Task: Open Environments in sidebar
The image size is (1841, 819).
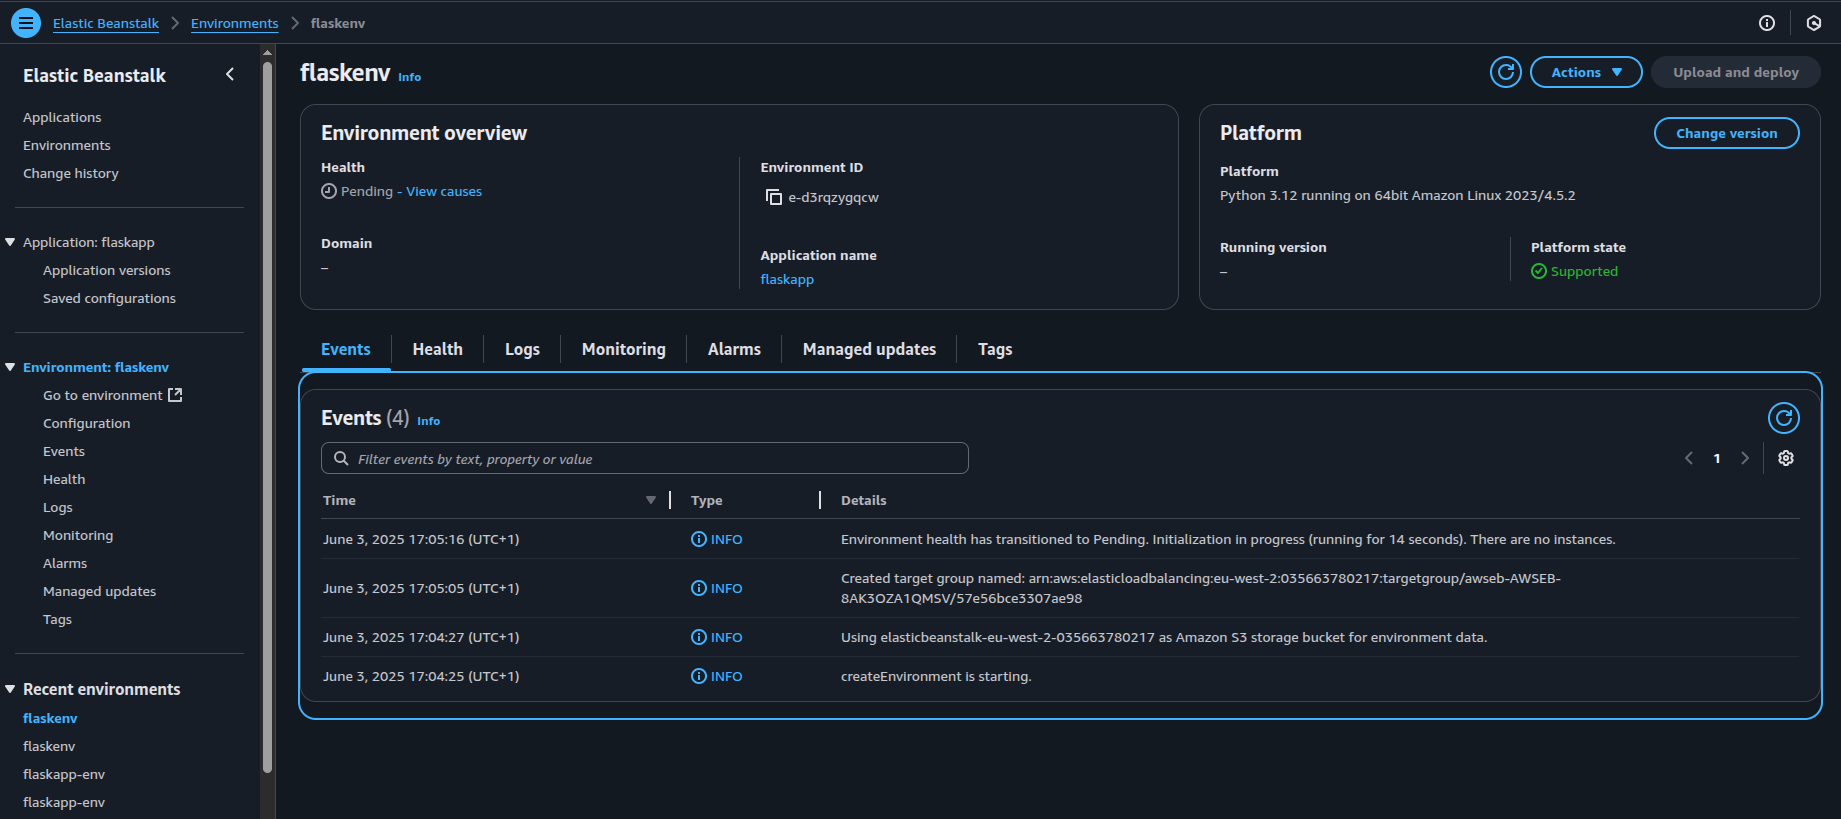Action: click(x=67, y=145)
